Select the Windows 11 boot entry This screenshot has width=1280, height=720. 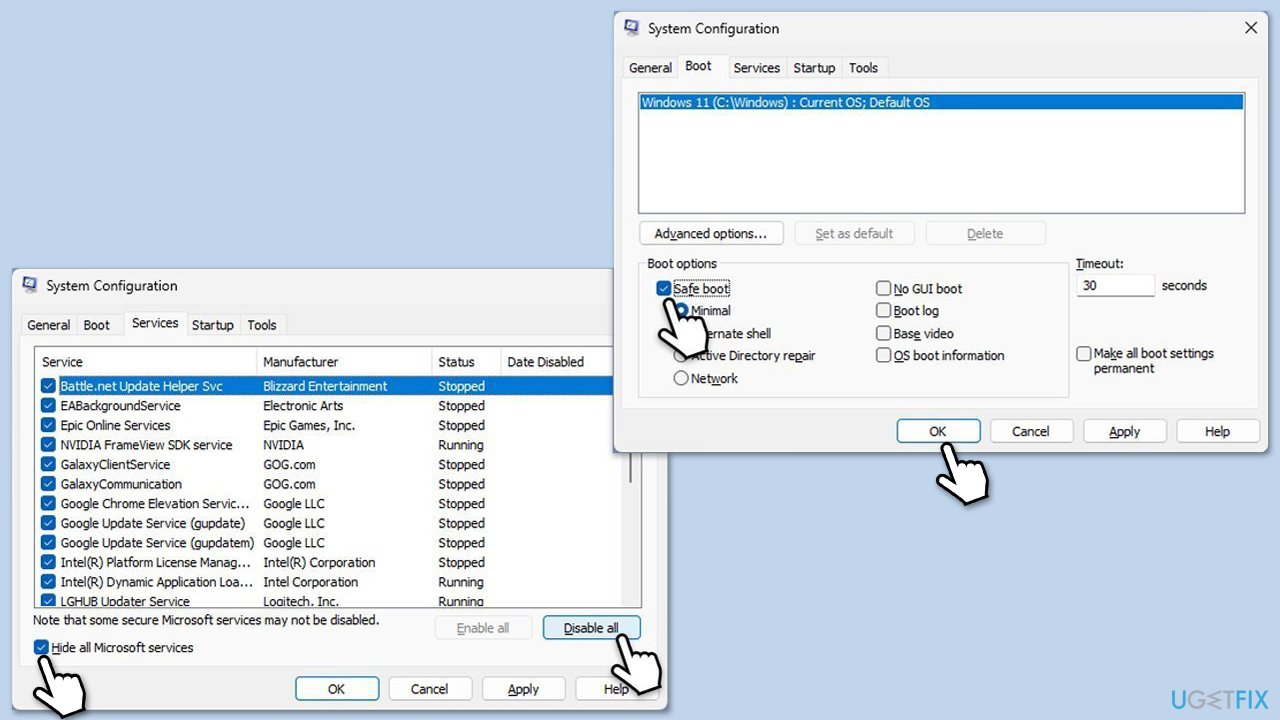pyautogui.click(x=785, y=102)
